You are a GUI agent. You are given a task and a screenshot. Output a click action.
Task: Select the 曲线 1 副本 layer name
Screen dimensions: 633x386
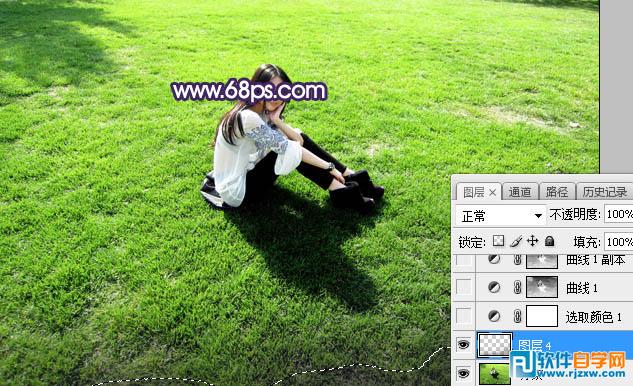595,260
